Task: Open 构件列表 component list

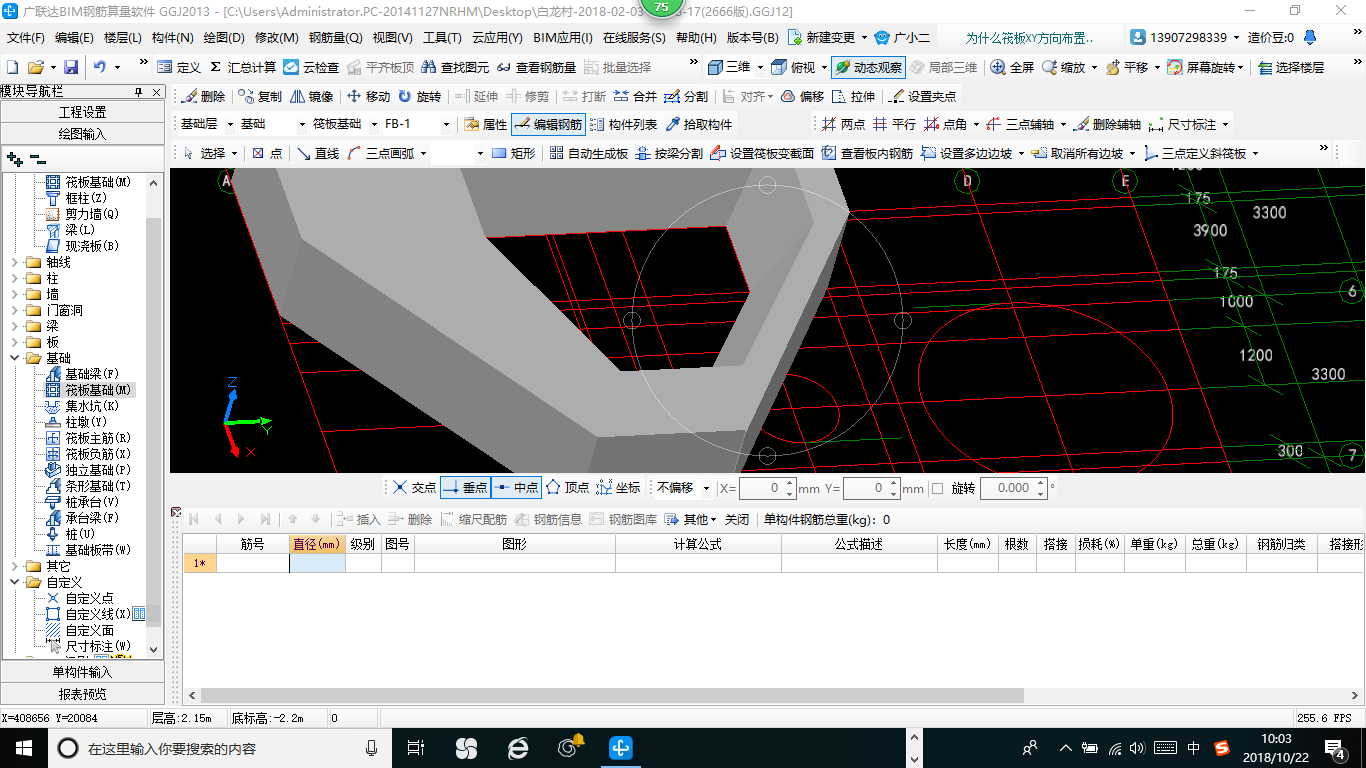Action: (623, 125)
